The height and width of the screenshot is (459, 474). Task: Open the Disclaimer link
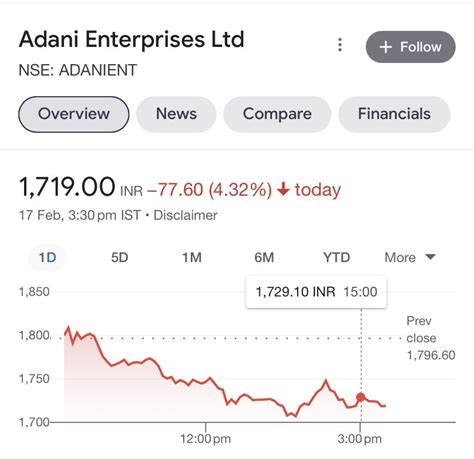pos(185,215)
